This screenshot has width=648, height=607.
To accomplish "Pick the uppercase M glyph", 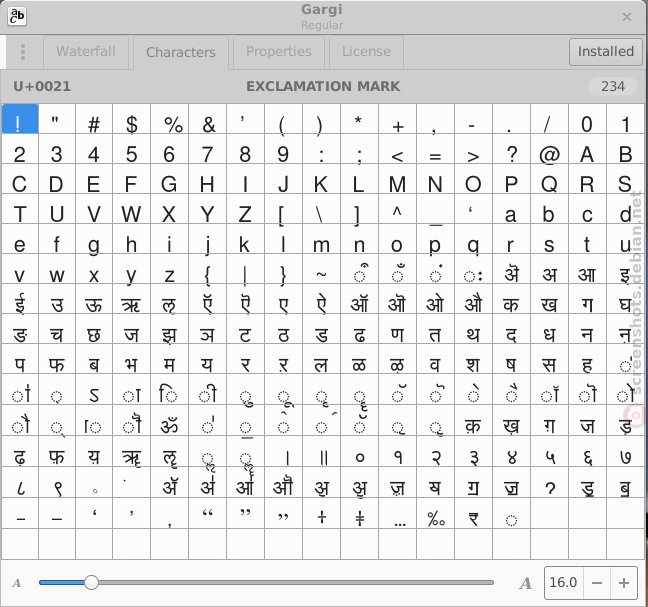I will point(398,179).
